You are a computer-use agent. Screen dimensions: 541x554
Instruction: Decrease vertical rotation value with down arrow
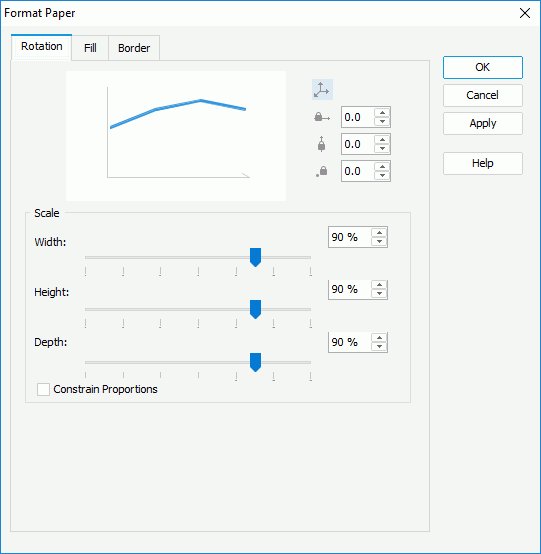click(x=382, y=148)
